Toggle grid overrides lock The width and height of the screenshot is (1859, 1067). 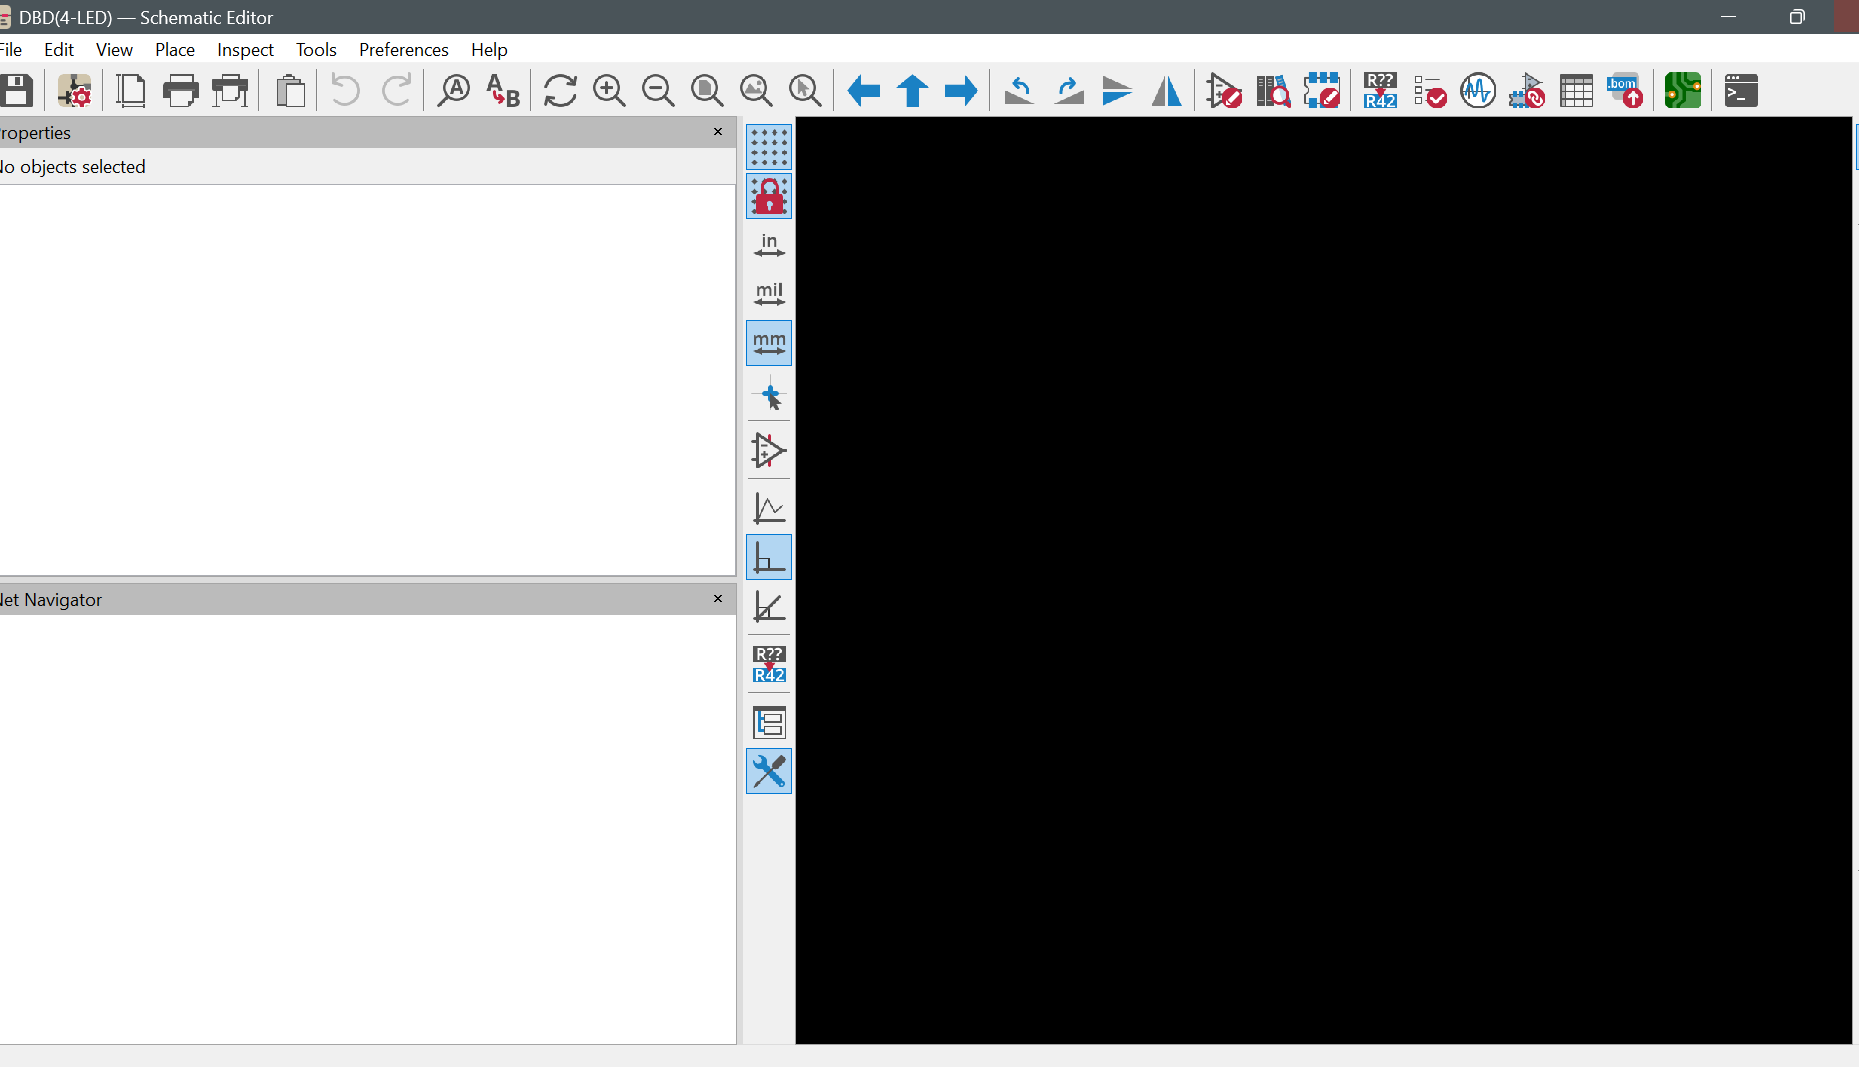pyautogui.click(x=769, y=196)
